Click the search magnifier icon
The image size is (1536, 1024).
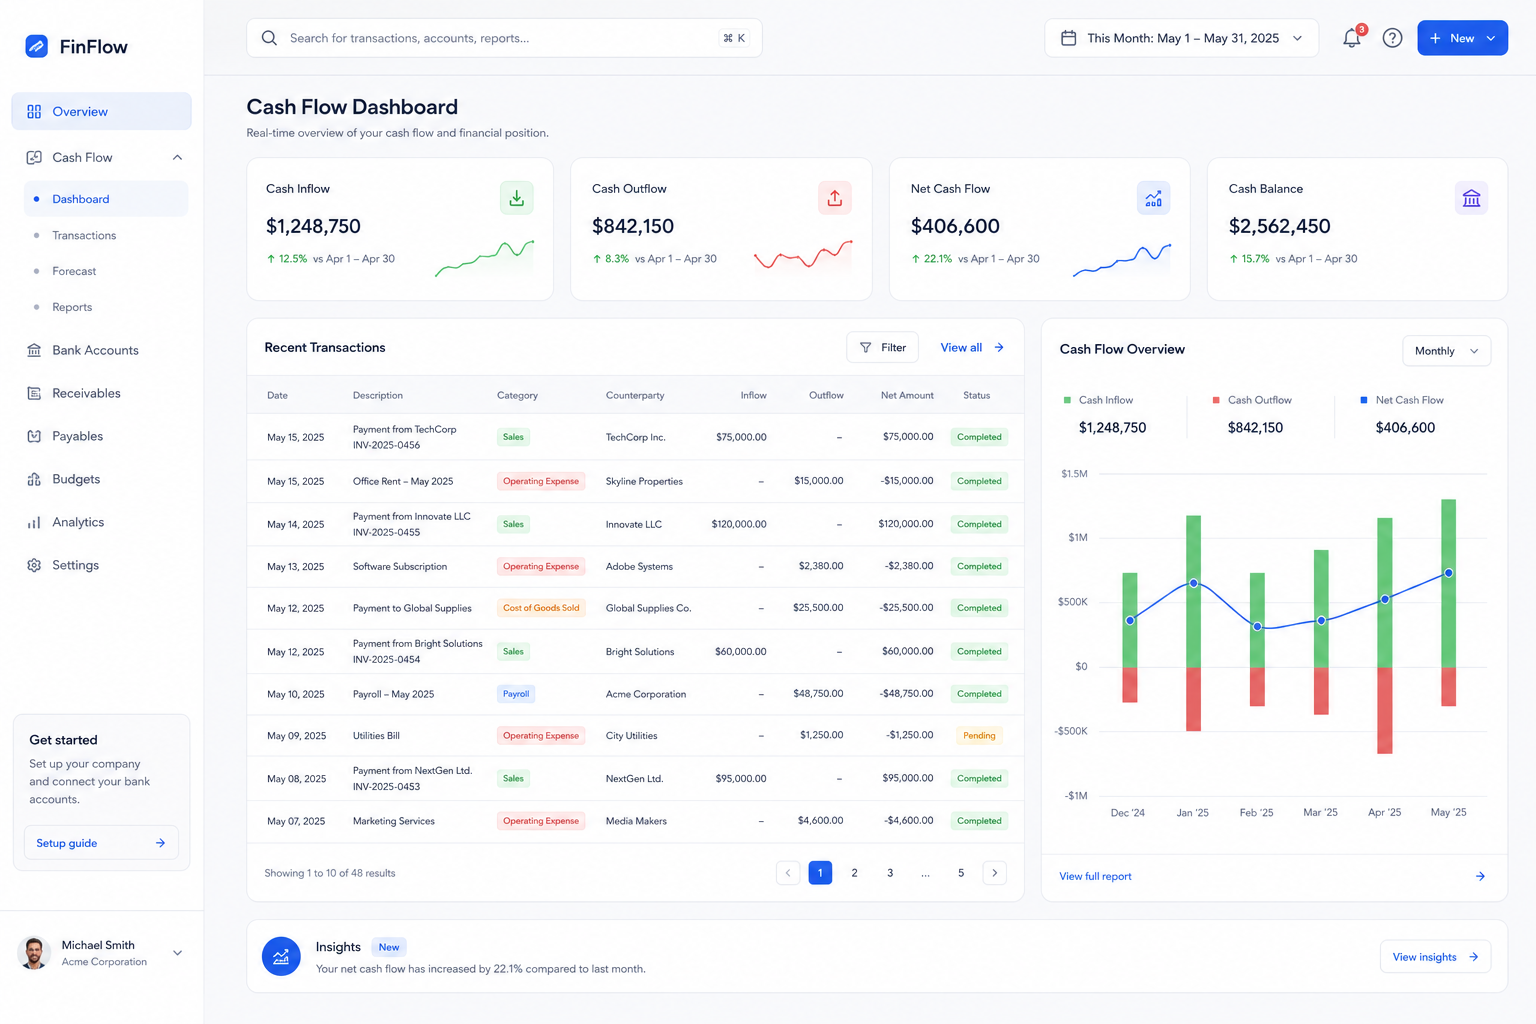click(269, 38)
